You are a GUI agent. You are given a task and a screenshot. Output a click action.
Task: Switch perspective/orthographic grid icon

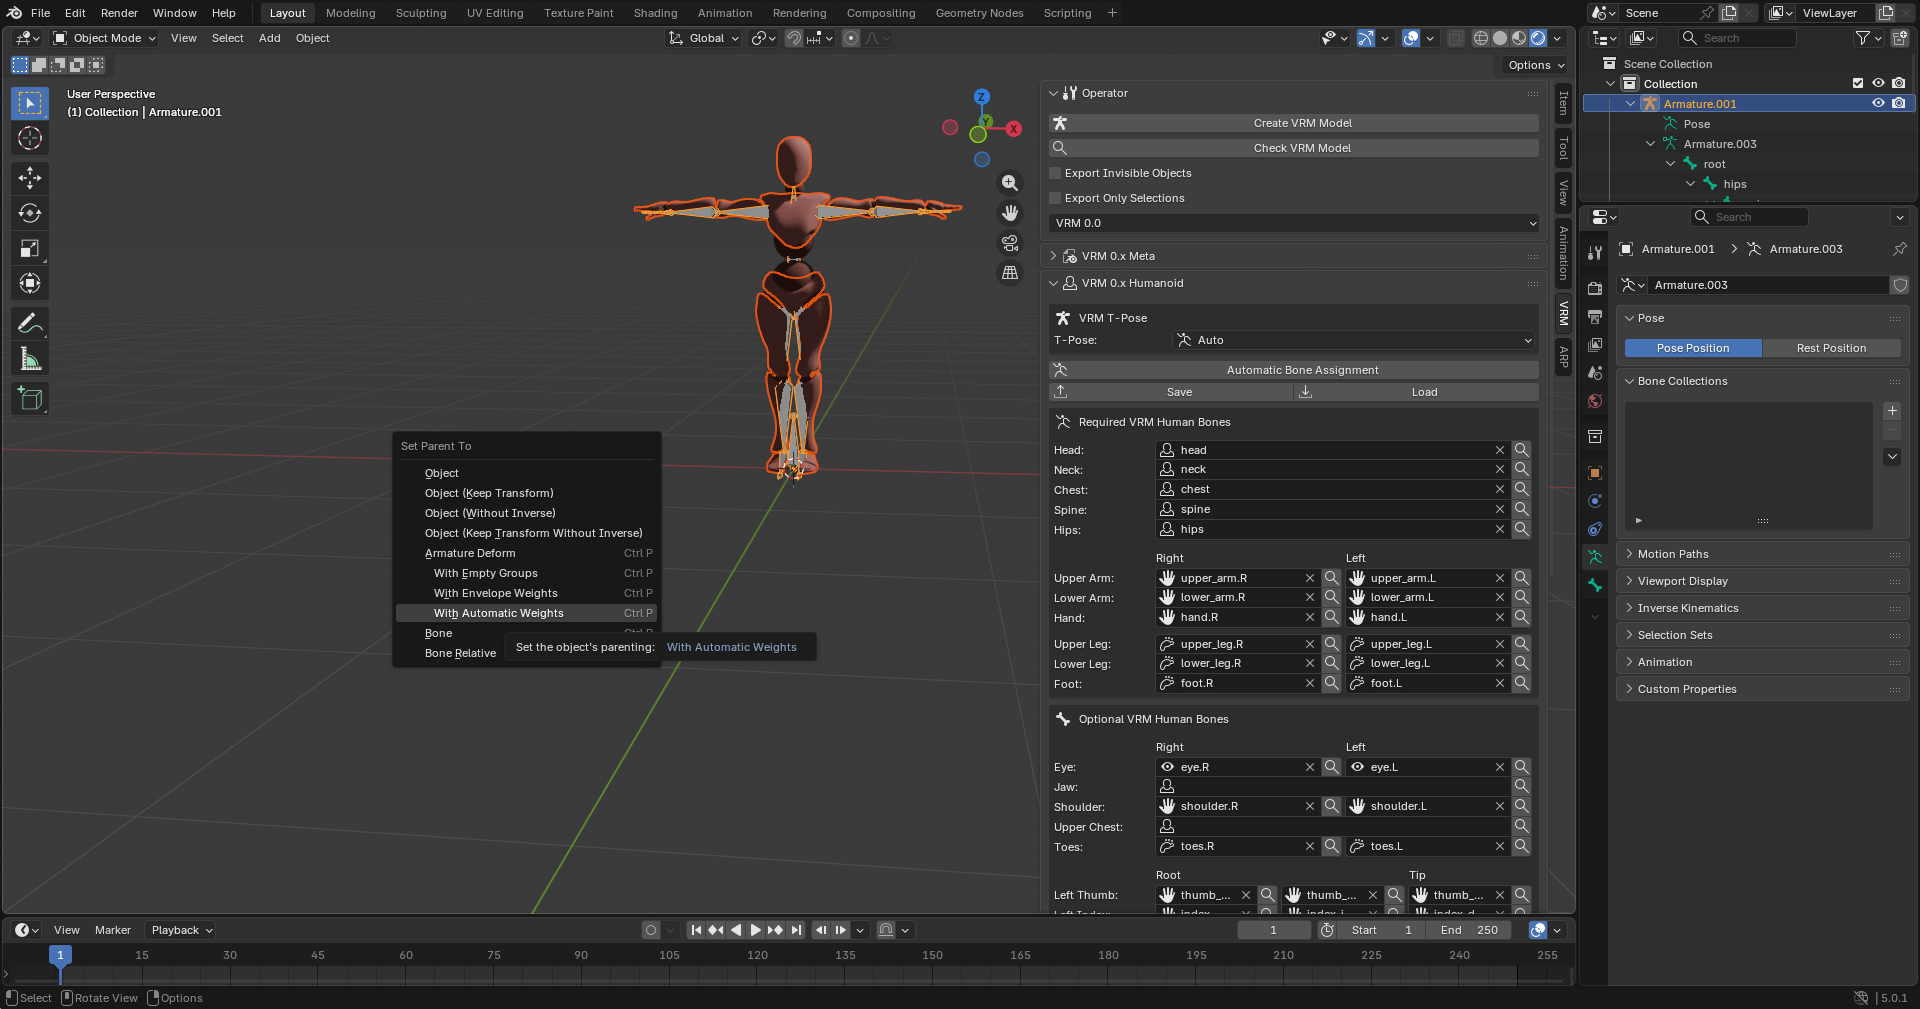[1010, 272]
